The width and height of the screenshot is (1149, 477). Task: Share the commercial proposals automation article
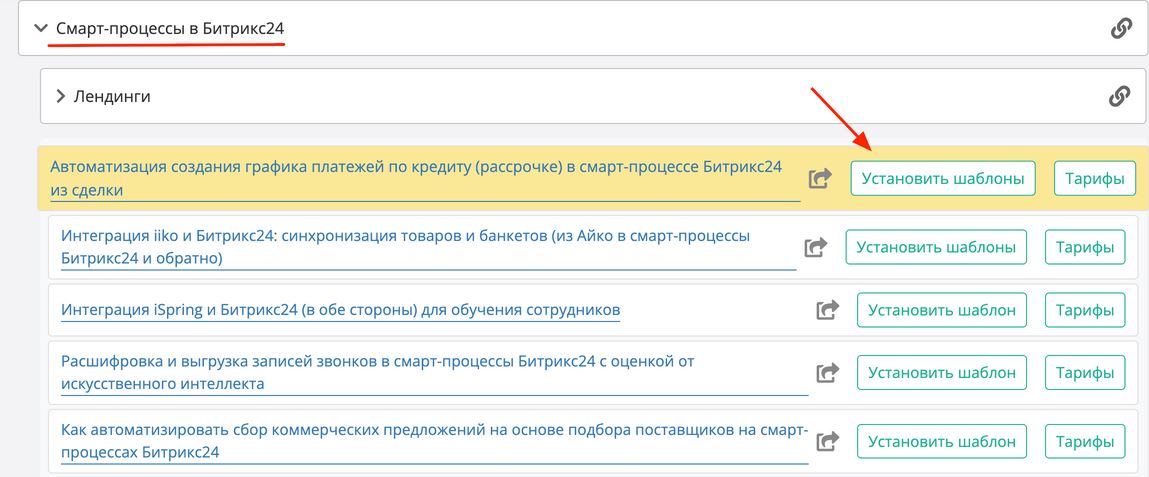pos(827,441)
